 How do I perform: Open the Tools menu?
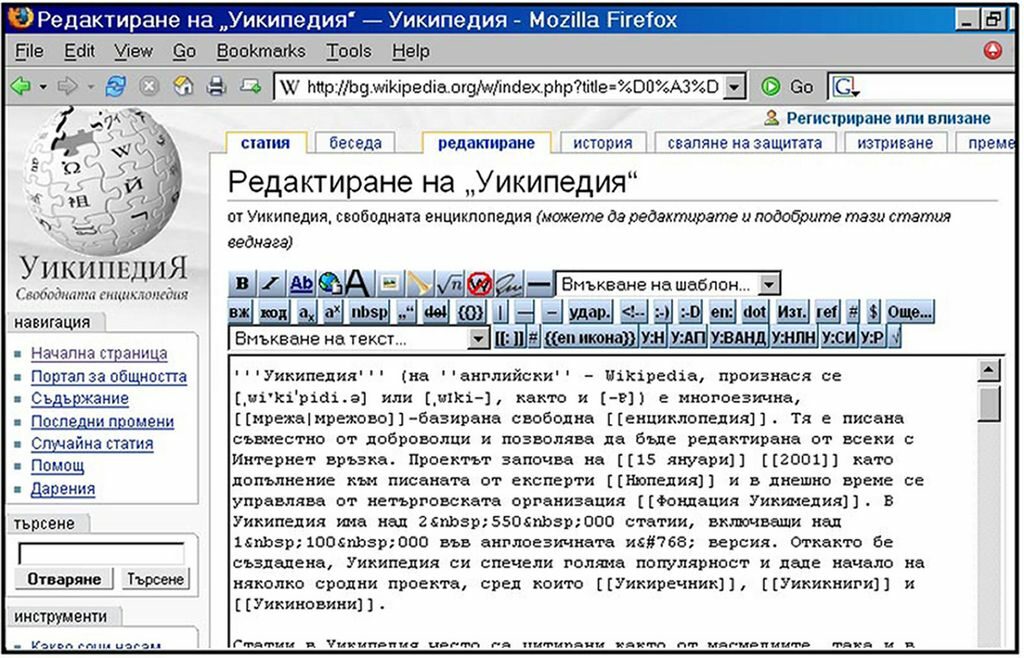coord(349,51)
